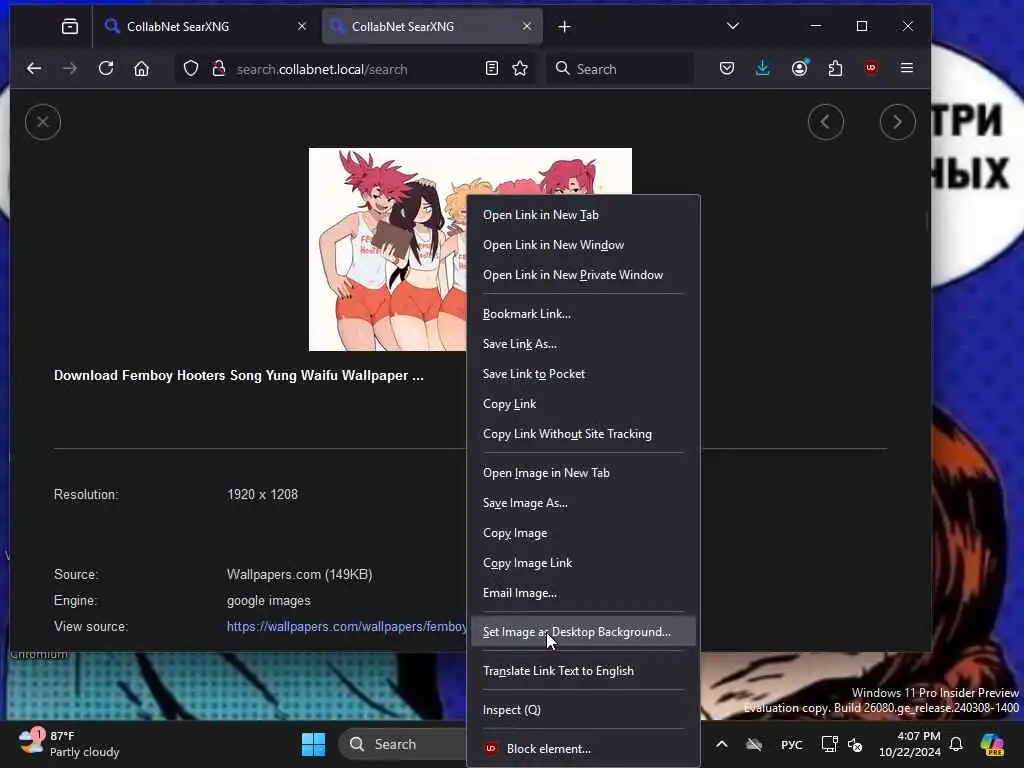Focus the toolbar Search field
Image resolution: width=1024 pixels, height=768 pixels.
[x=620, y=69]
